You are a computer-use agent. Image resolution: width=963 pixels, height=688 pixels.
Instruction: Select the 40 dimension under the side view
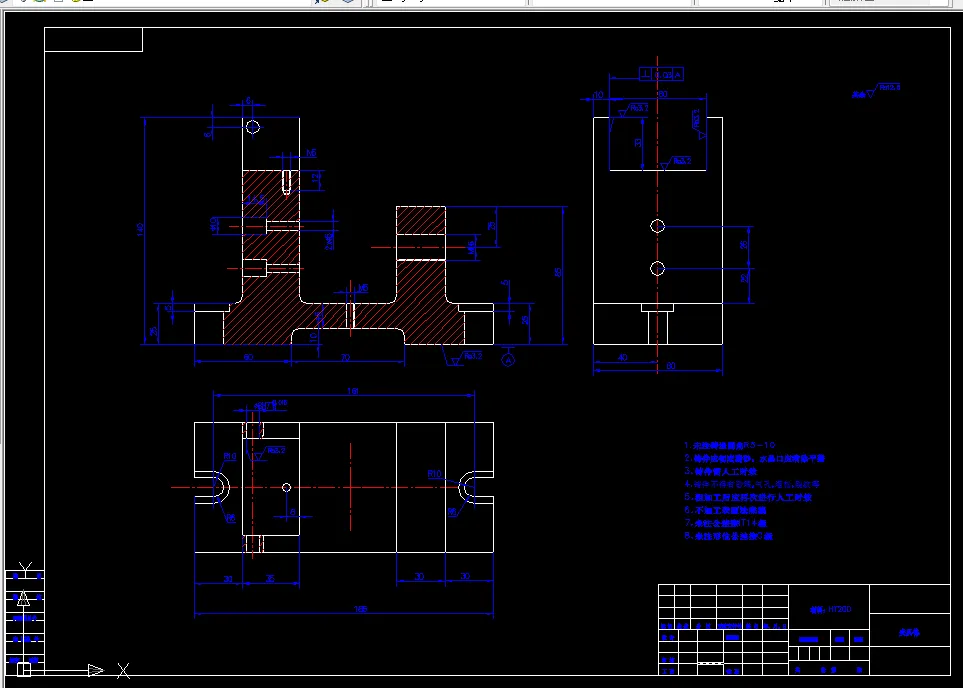622,357
